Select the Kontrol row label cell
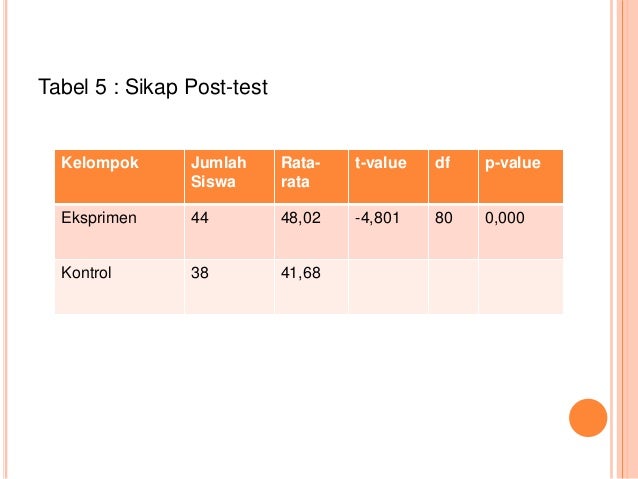 click(x=120, y=287)
